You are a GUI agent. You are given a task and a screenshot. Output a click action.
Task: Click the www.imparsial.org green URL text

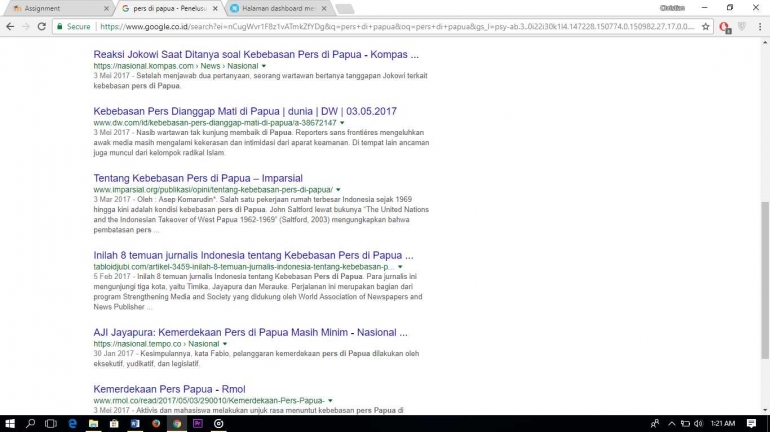click(213, 190)
